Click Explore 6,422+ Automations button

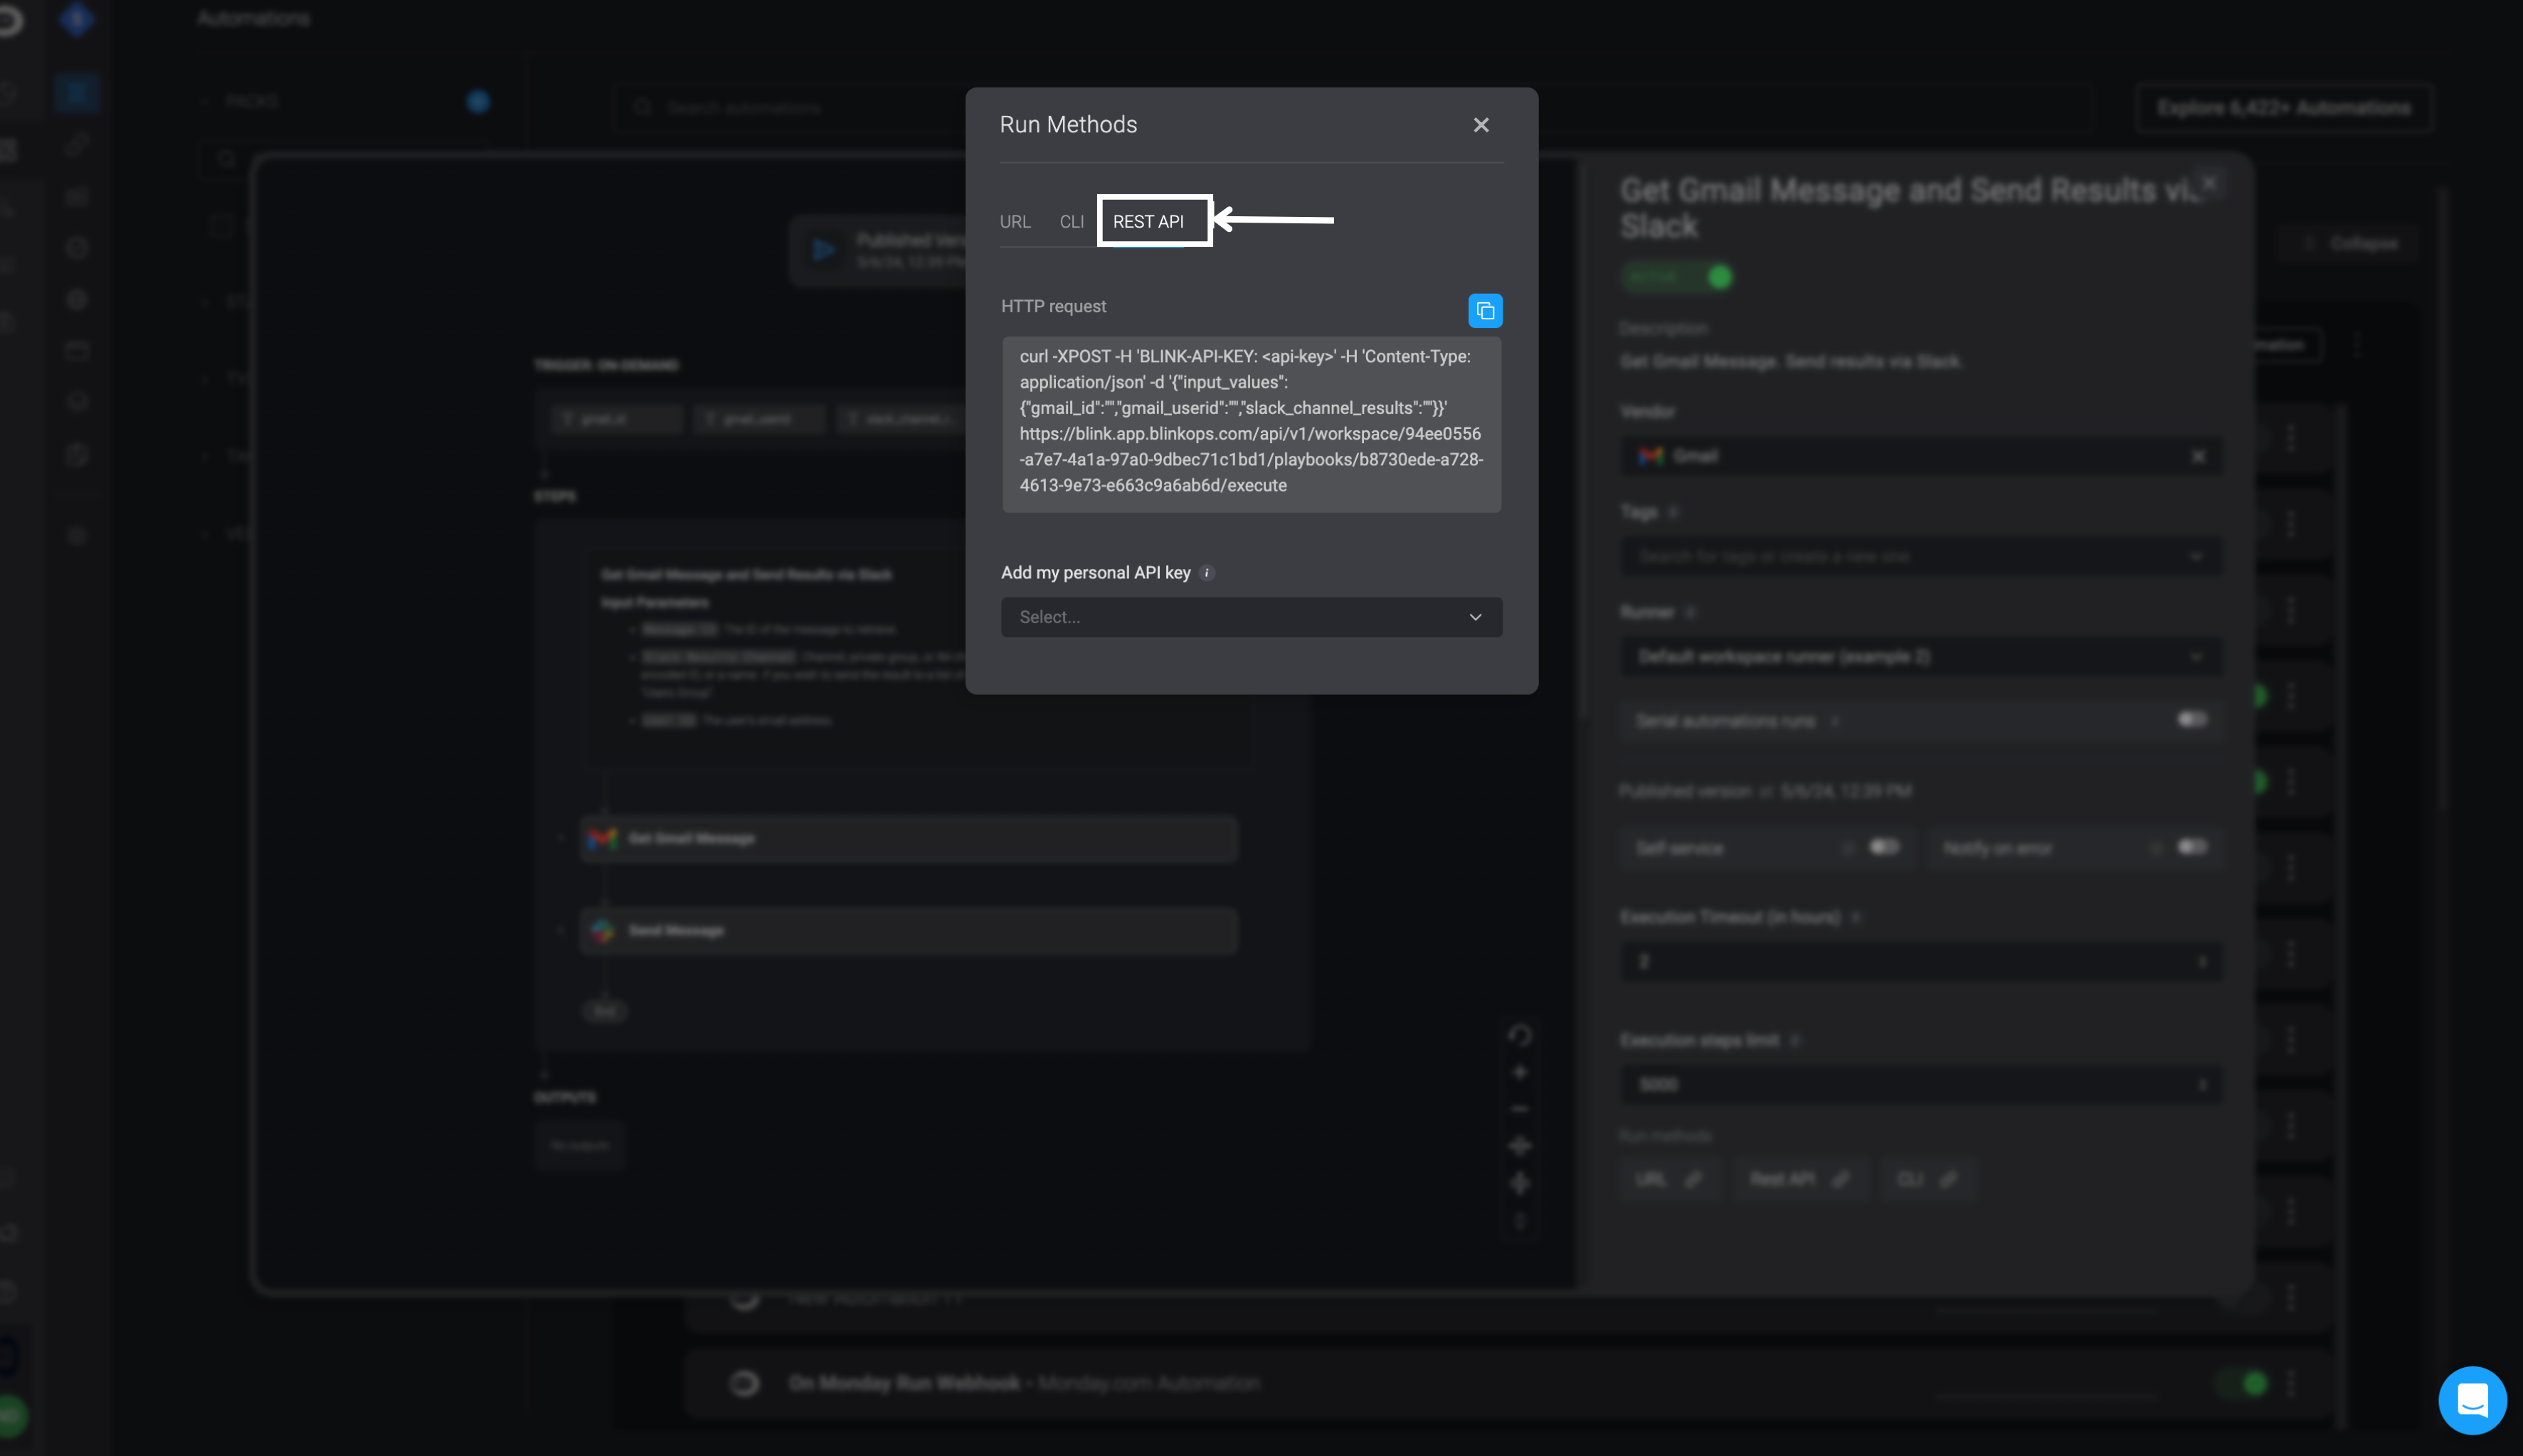tap(2283, 108)
